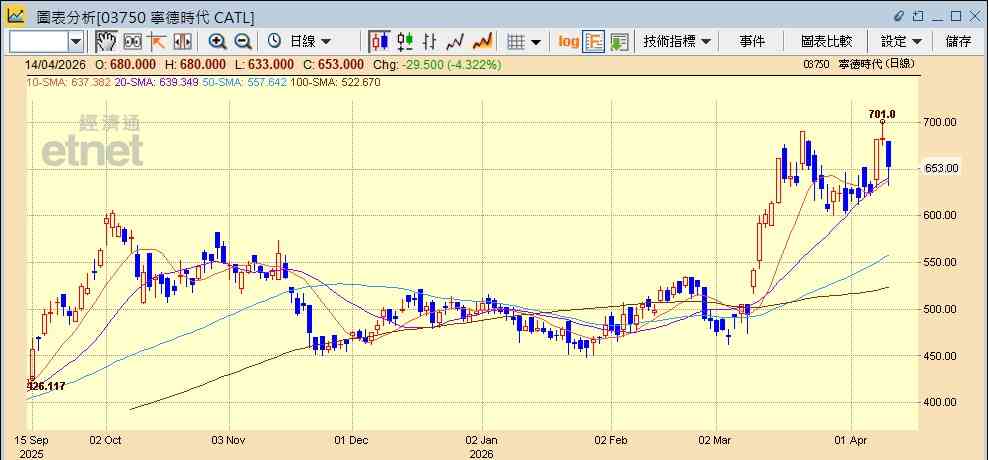This screenshot has height=460, width=989.
Task: Click the 03750 寧德時代 (日線) chart label
Action: click(860, 64)
